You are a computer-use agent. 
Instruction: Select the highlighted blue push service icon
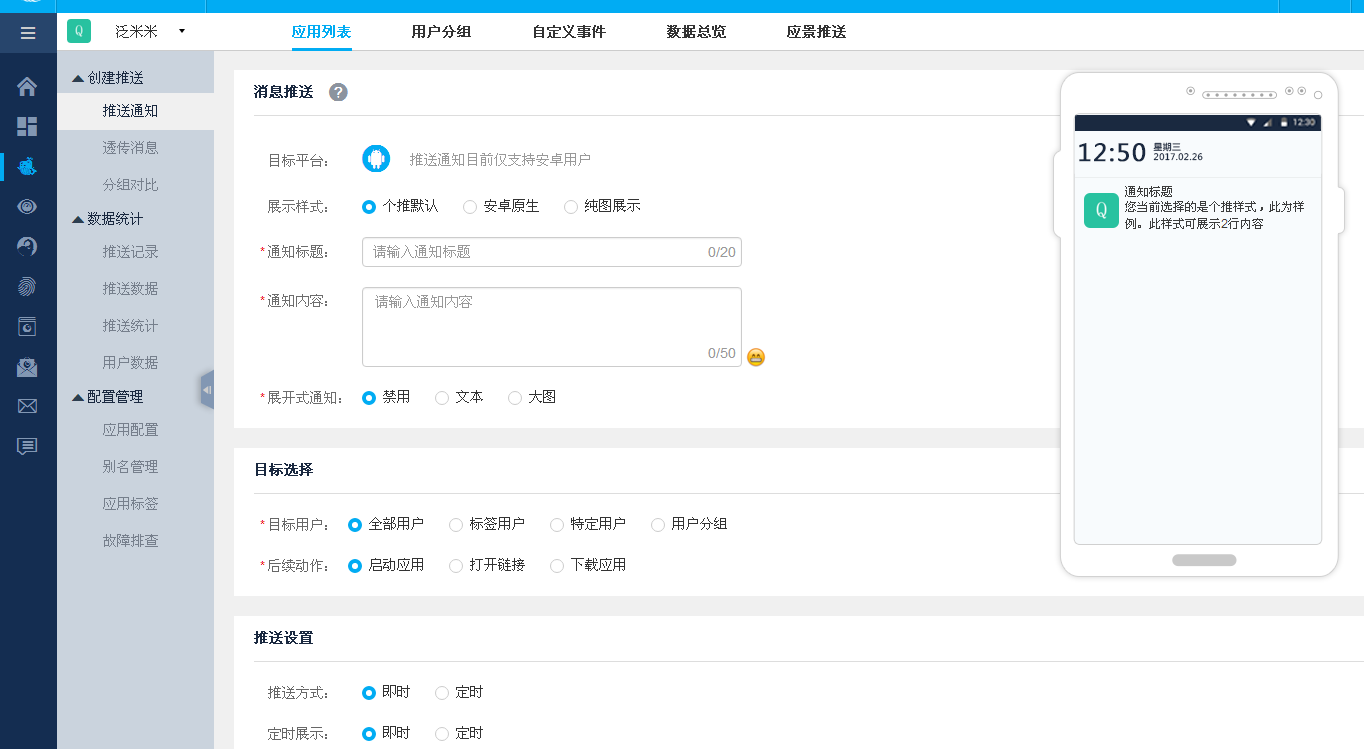(x=27, y=166)
